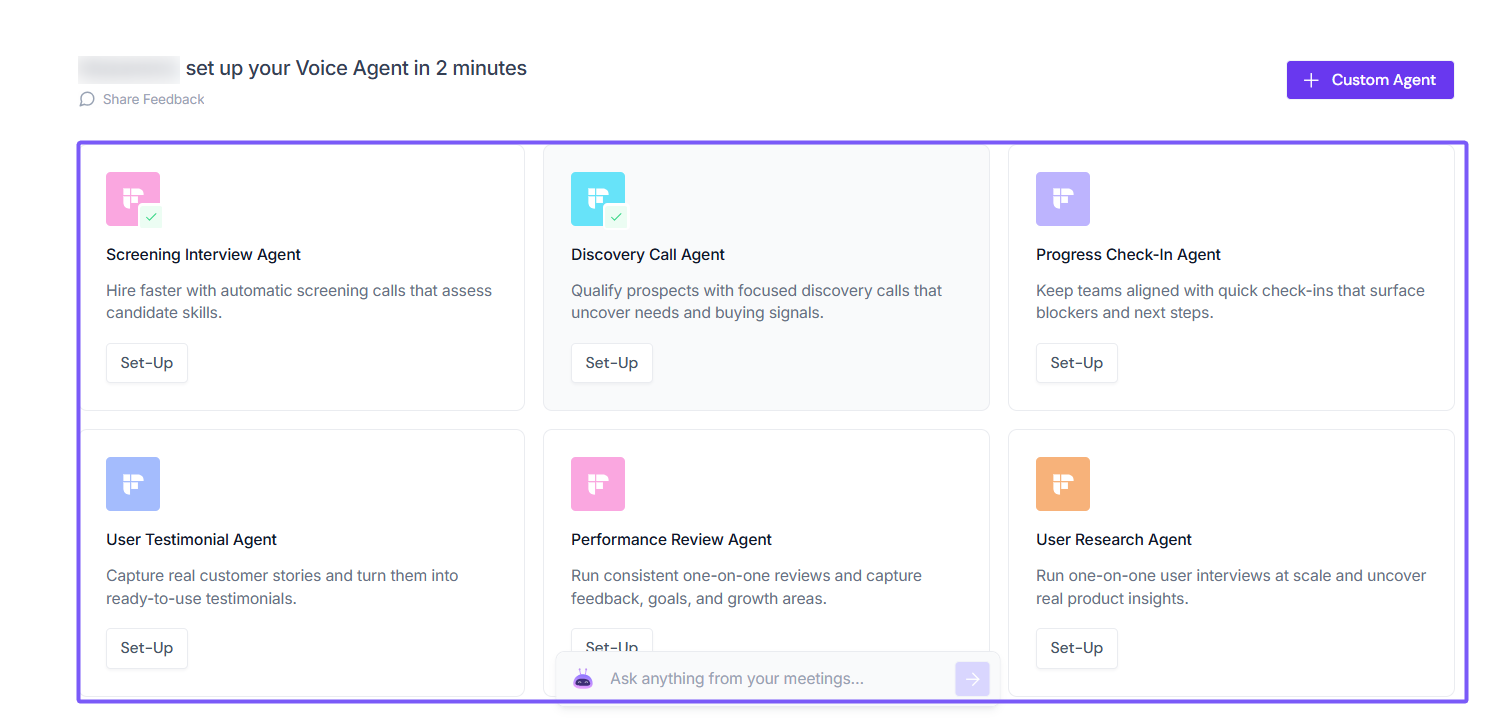Click the Custom Agent button
This screenshot has width=1497, height=723.
tap(1369, 80)
